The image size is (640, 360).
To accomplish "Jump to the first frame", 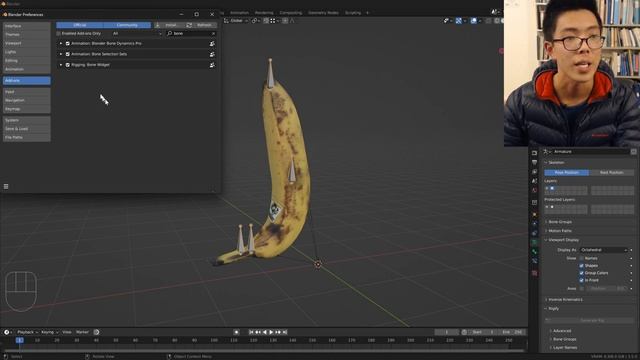I will (x=251, y=332).
